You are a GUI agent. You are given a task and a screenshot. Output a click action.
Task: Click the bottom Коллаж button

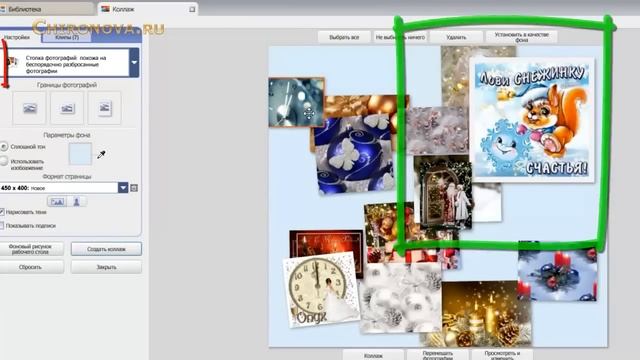[373, 355]
